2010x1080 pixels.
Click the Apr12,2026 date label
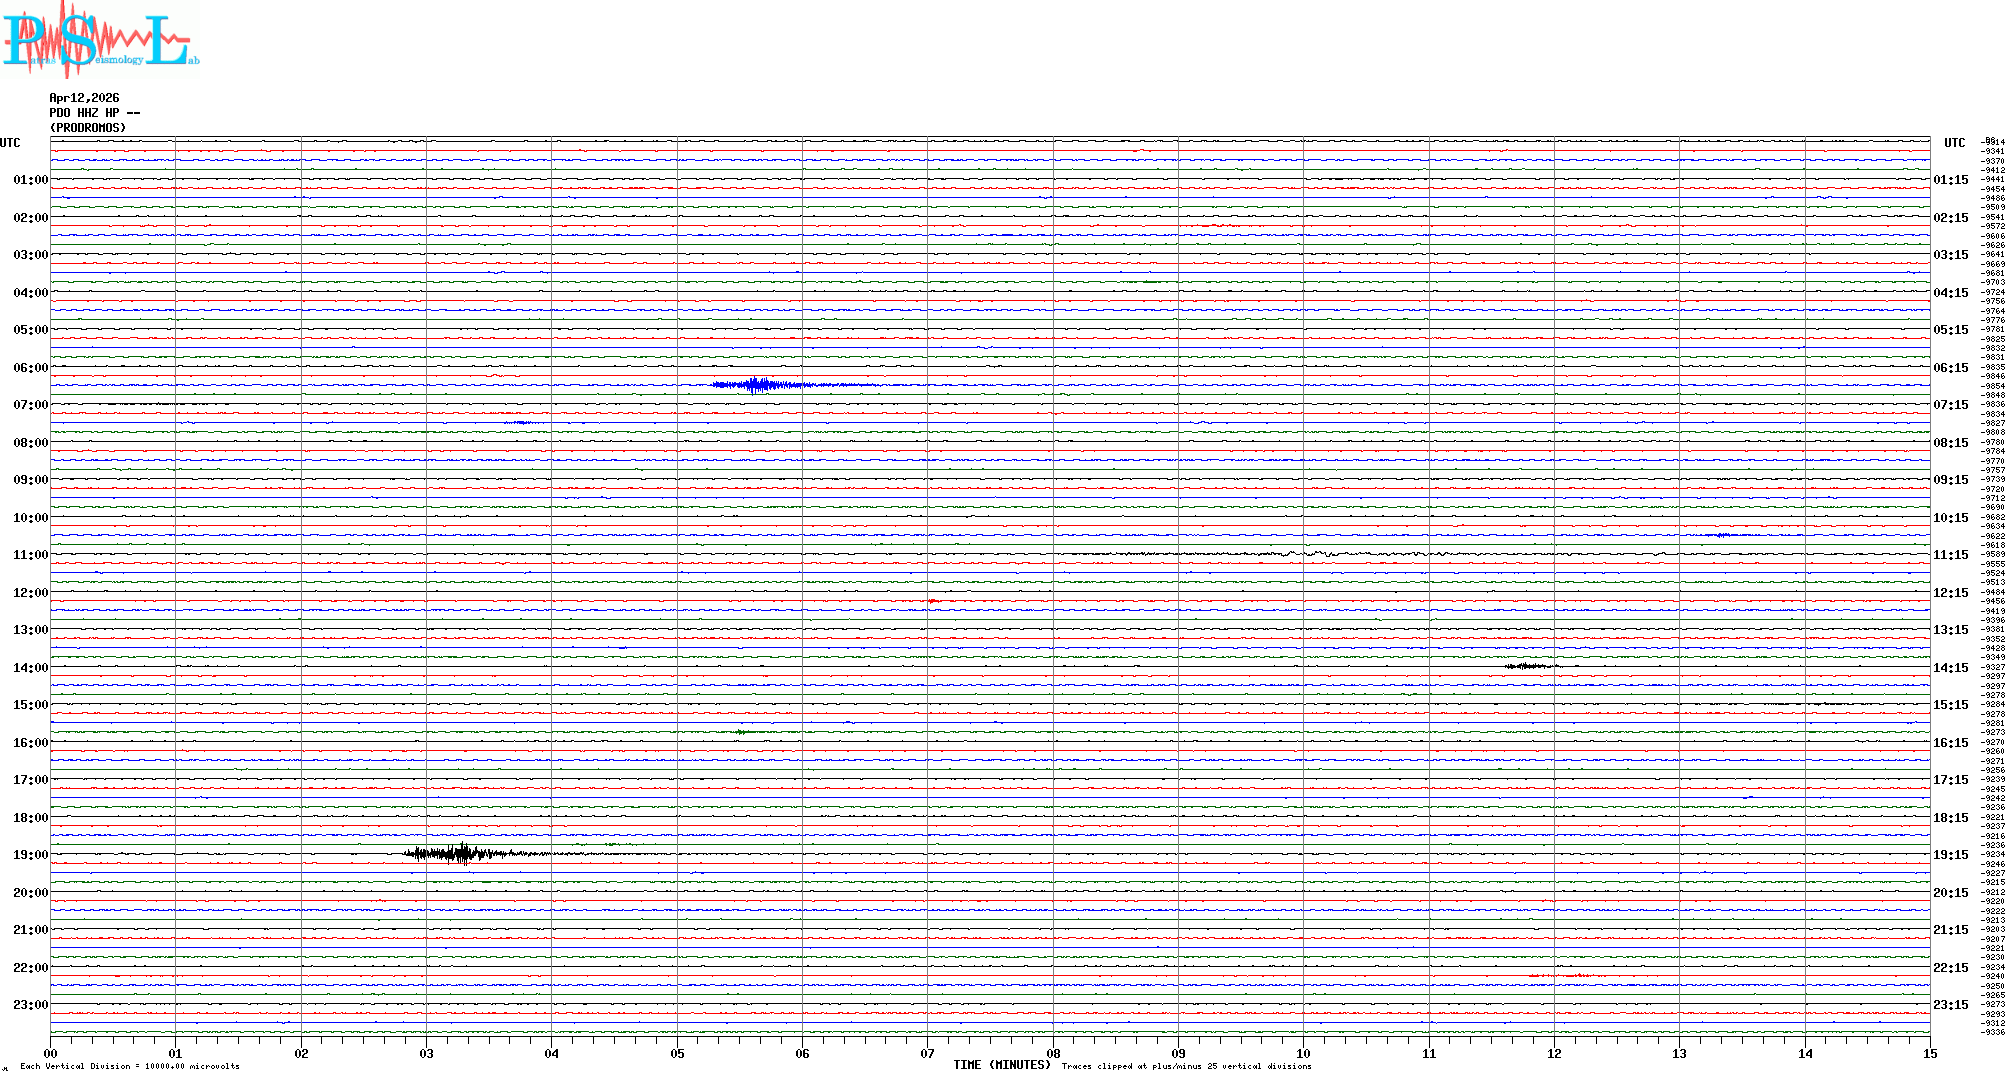click(84, 98)
